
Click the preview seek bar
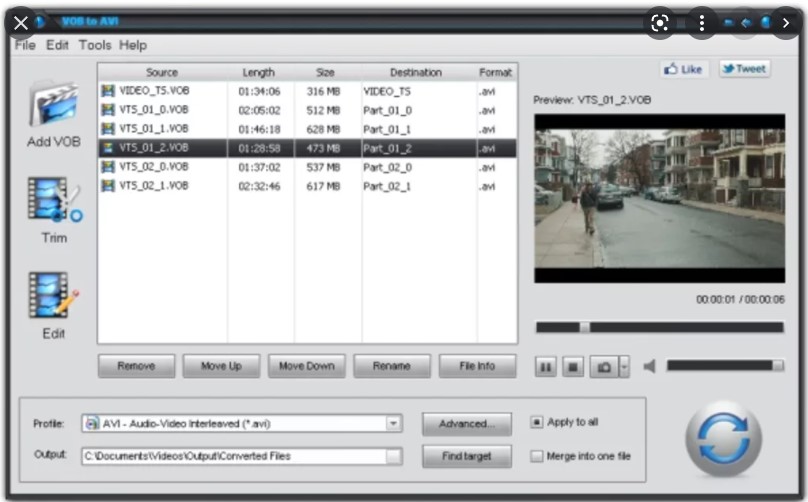tap(660, 327)
